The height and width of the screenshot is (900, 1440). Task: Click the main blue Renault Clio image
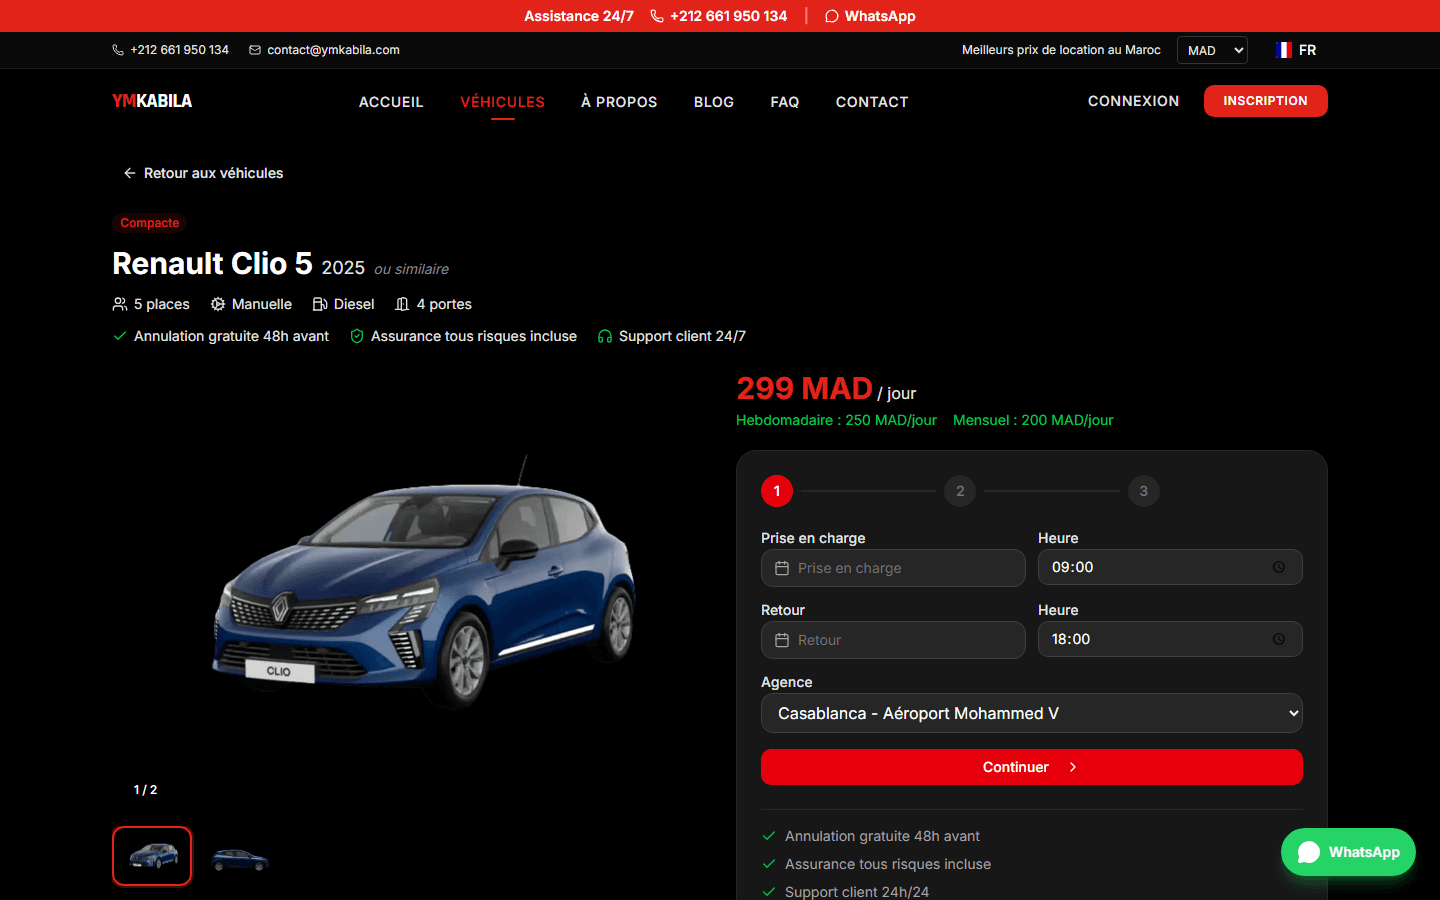point(424,582)
